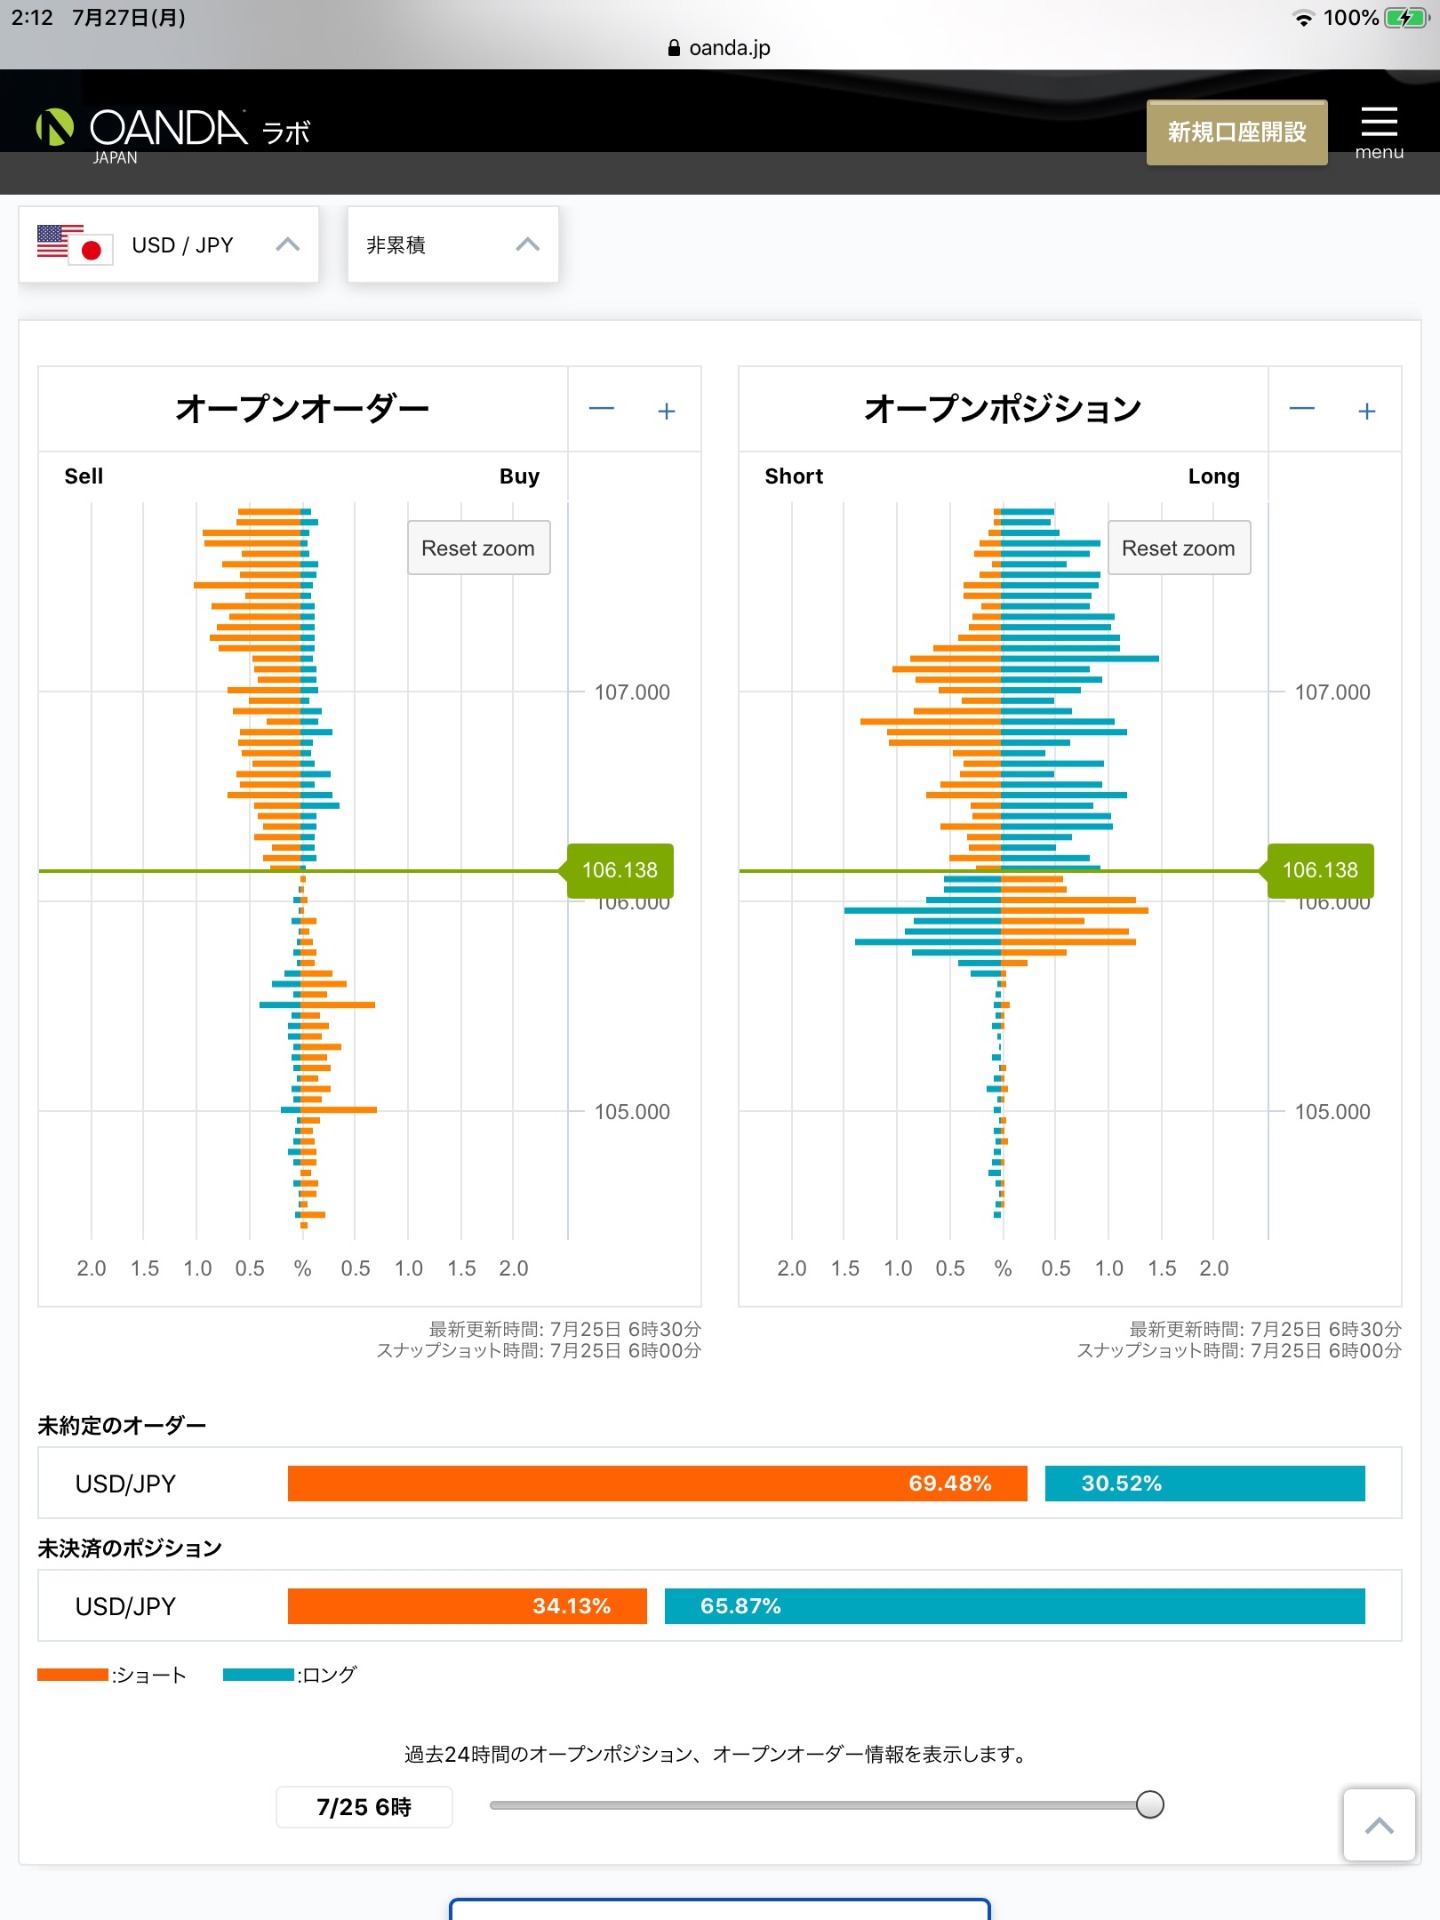Tap the 7/25 6時 time display box
1440x1920 pixels.
coord(364,1807)
